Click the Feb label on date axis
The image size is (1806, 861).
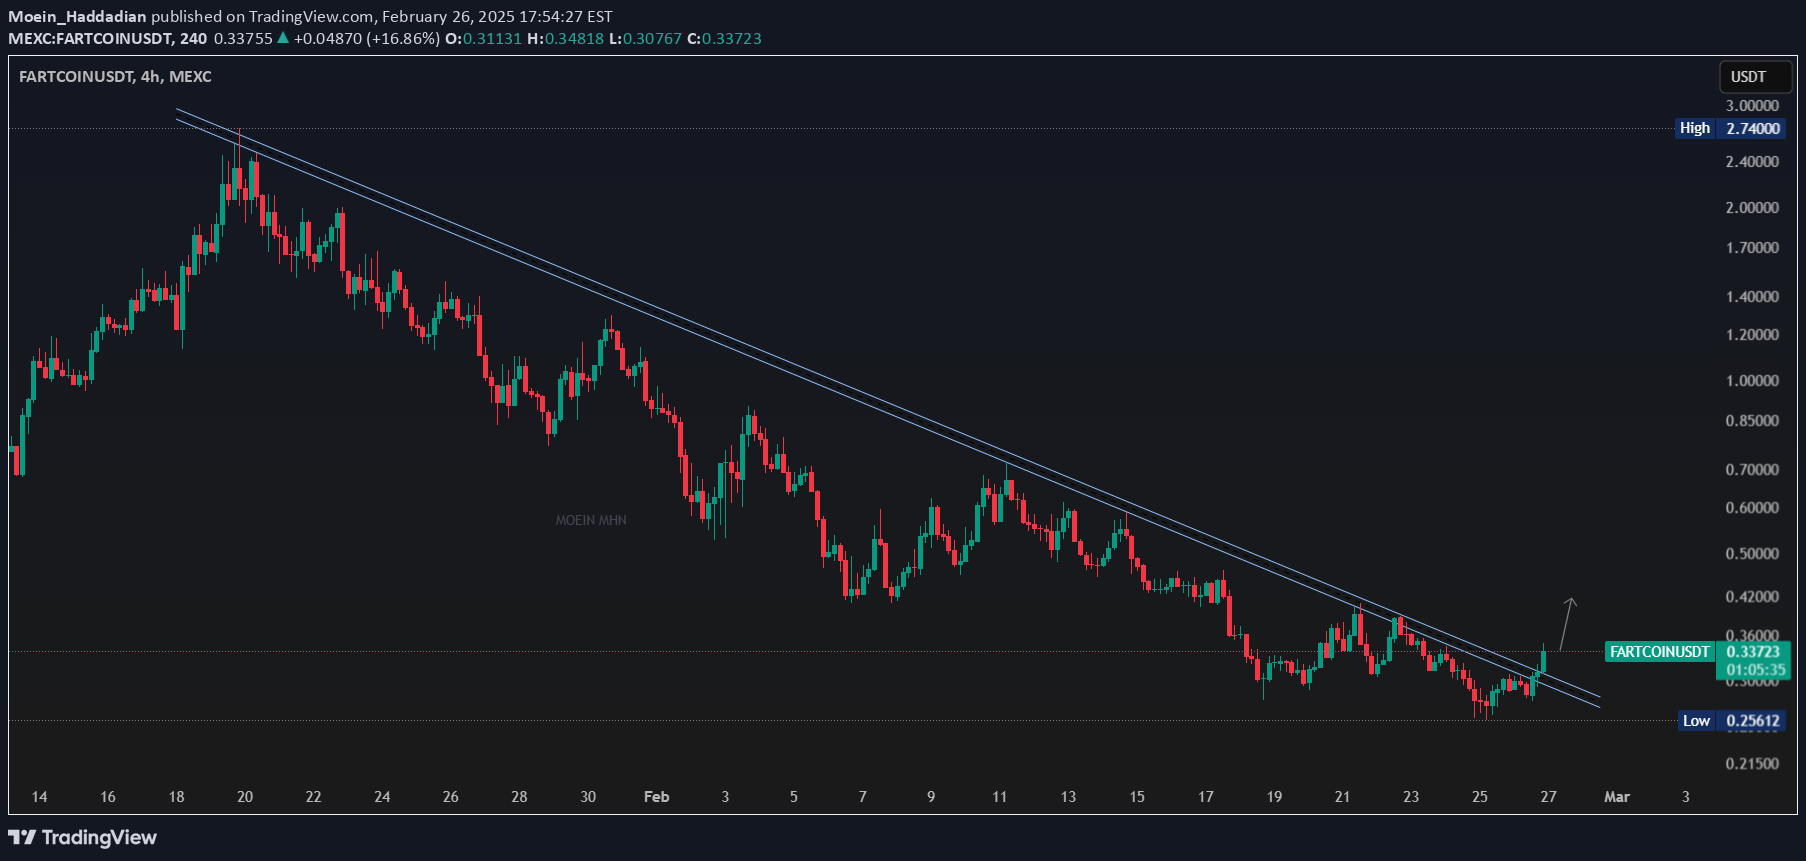click(x=656, y=797)
